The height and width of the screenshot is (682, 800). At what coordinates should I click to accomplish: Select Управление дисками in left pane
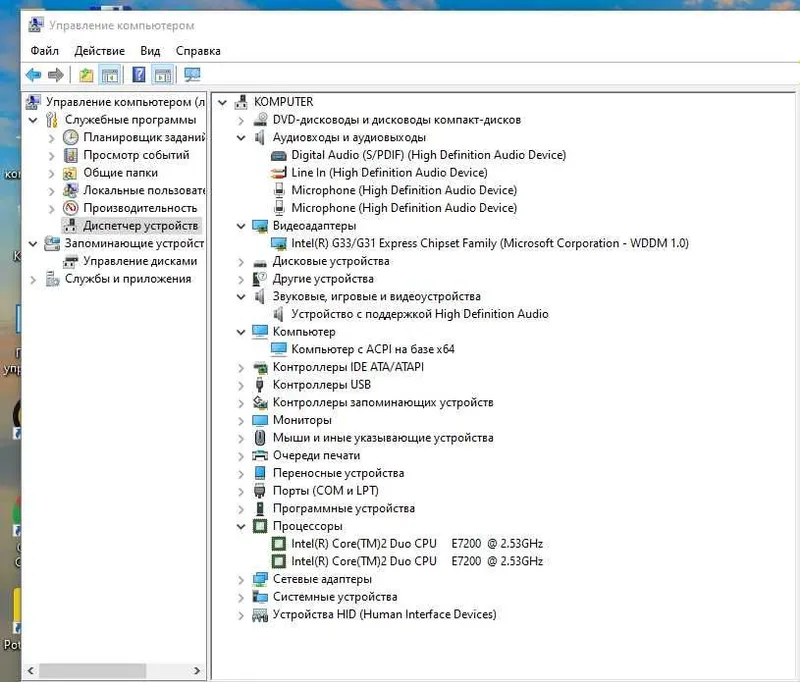point(140,261)
